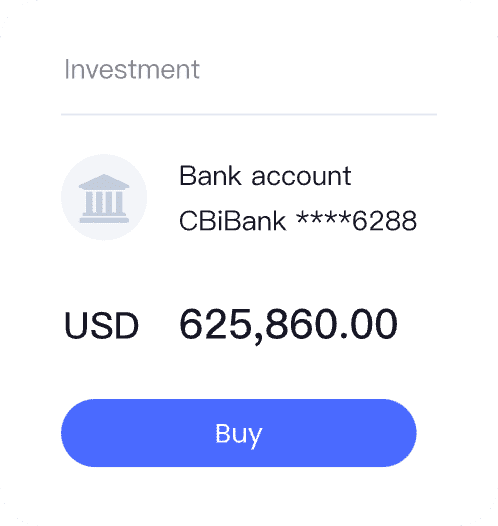The image size is (498, 526).
Task: Click the bank building icon
Action: [104, 198]
